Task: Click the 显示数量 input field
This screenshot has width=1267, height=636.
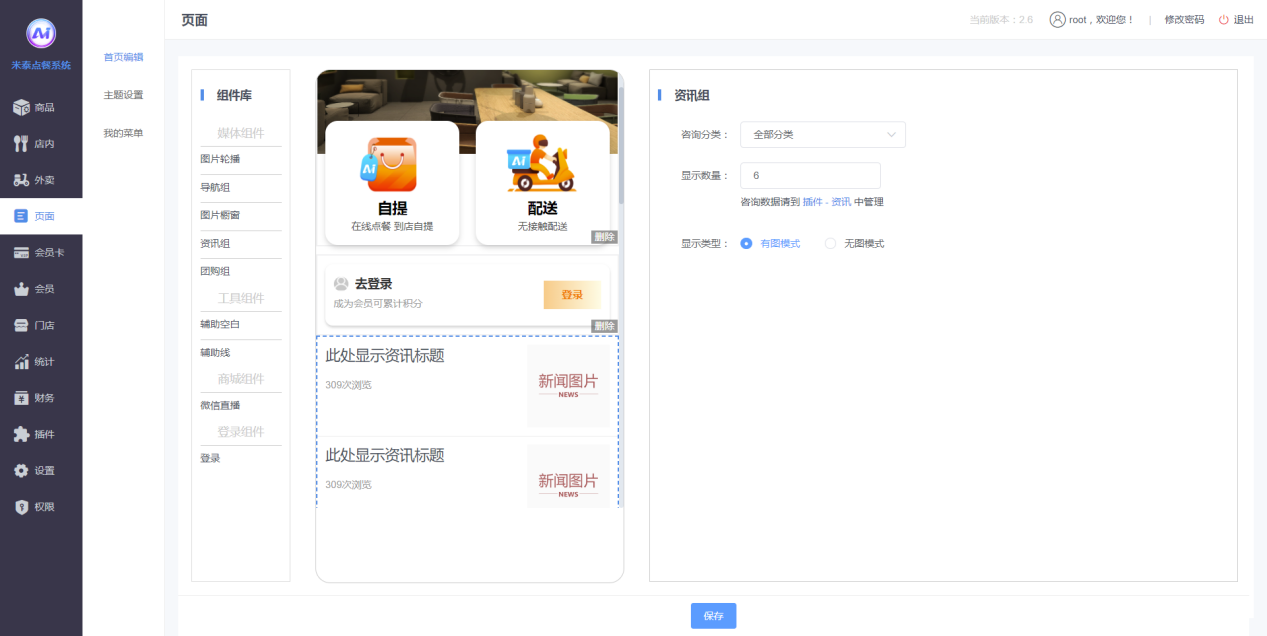Action: click(810, 175)
